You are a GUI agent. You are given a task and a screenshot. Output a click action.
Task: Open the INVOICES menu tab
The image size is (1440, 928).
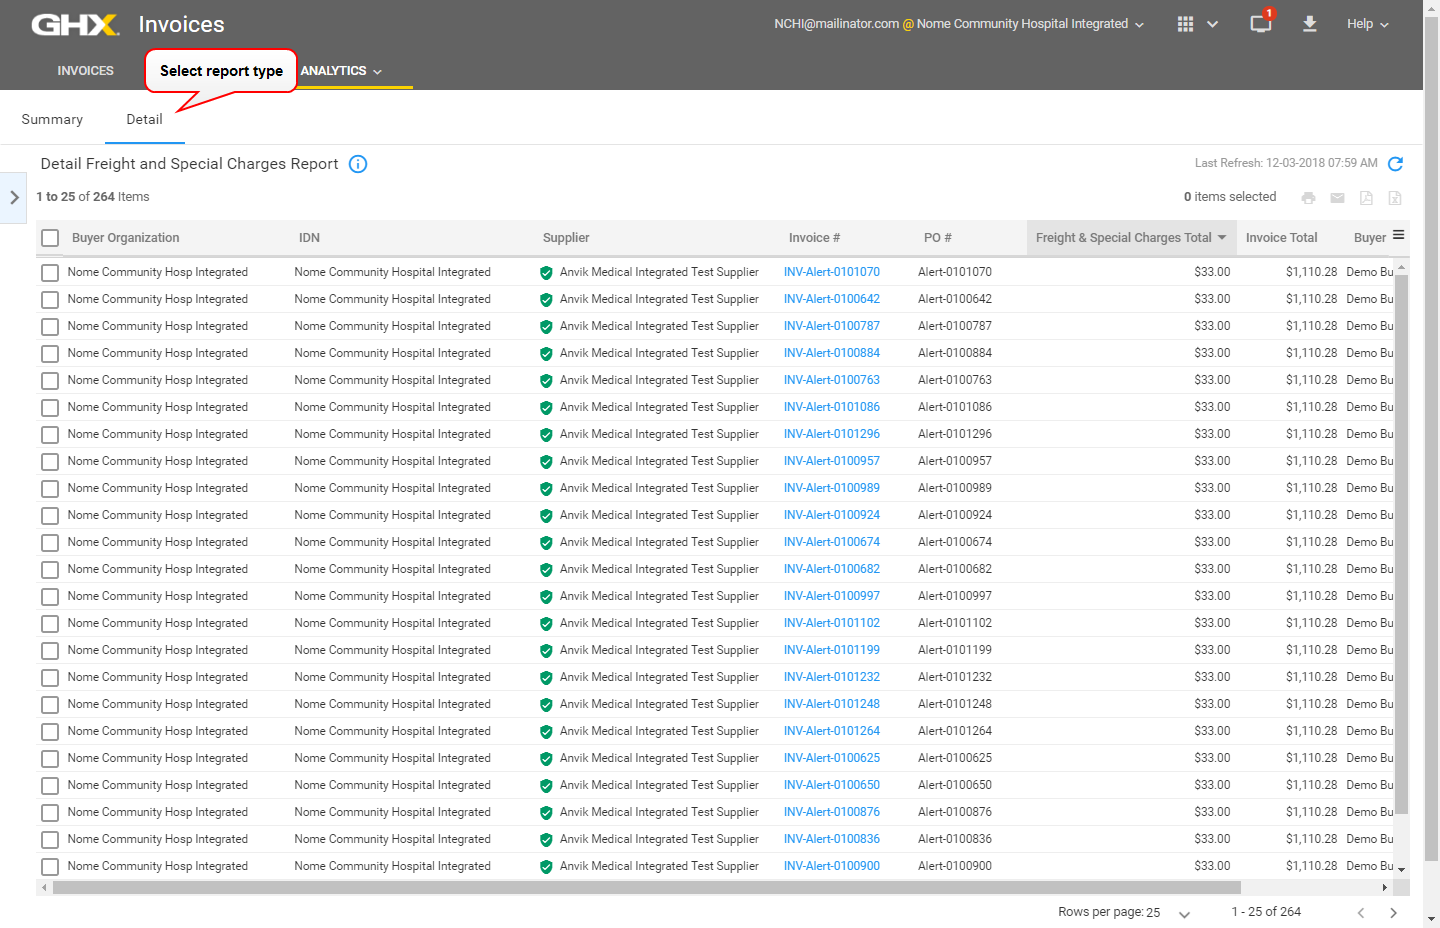[85, 71]
